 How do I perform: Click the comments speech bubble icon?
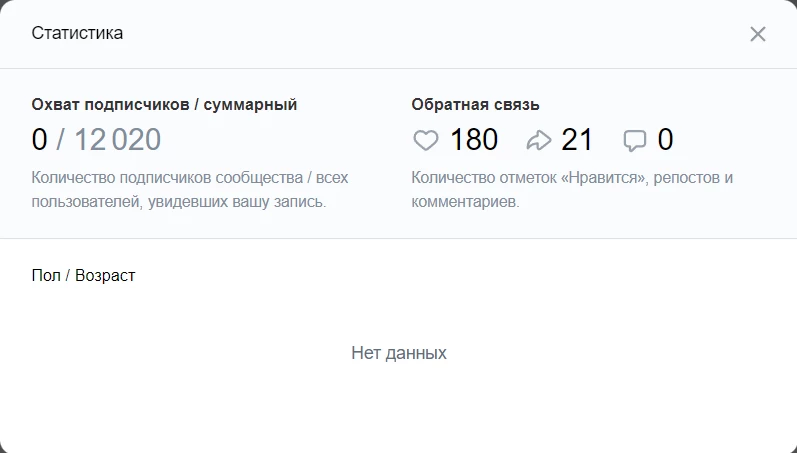point(635,141)
